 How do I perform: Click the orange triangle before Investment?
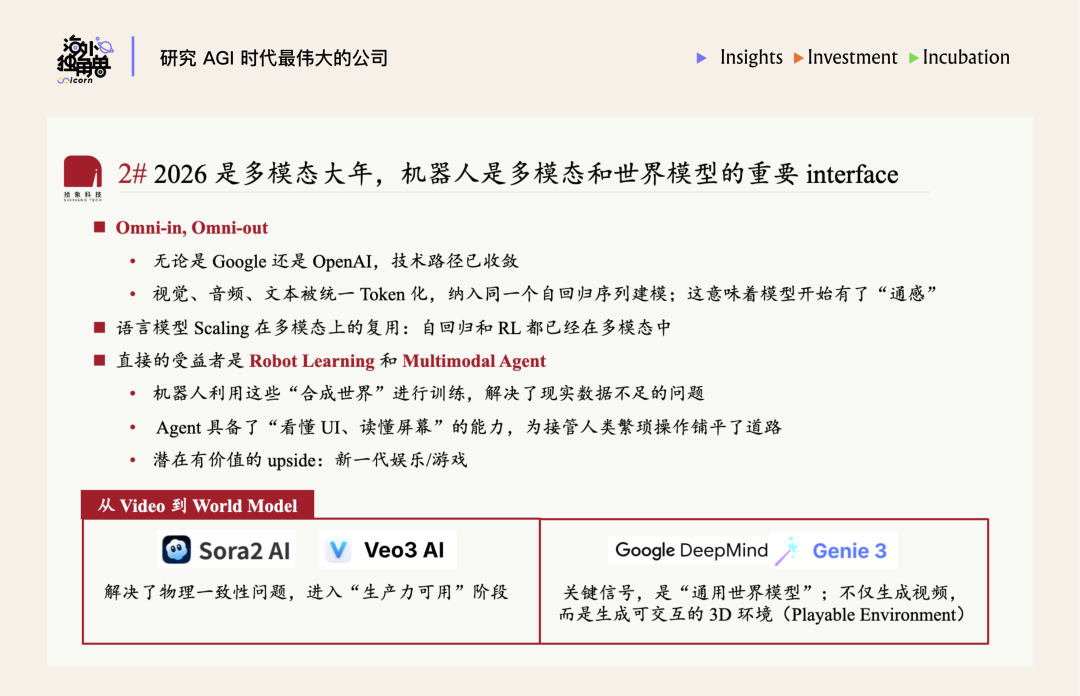(798, 58)
